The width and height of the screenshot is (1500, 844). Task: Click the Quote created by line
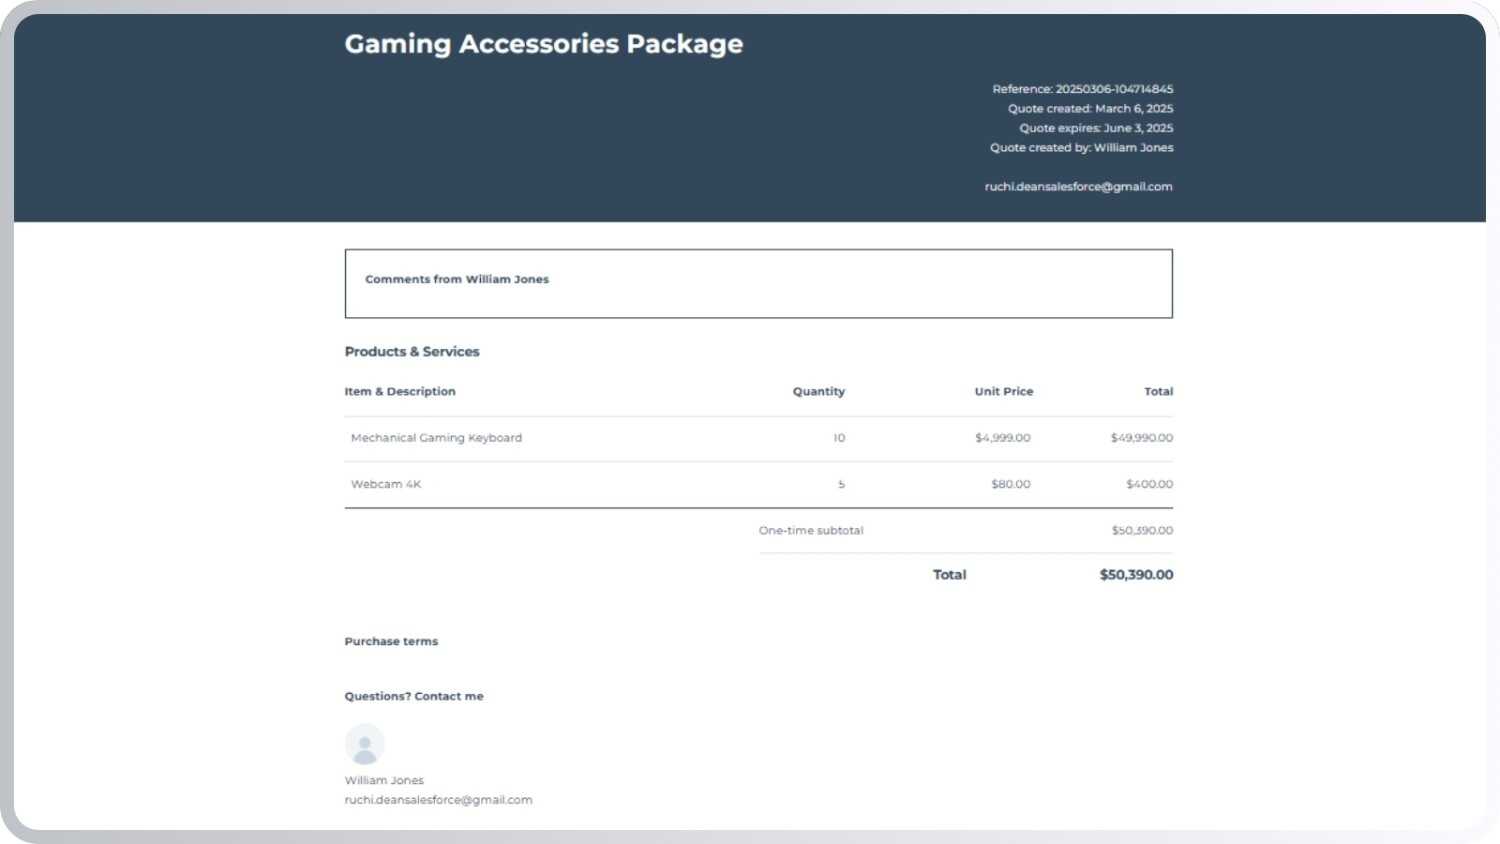(x=1081, y=148)
